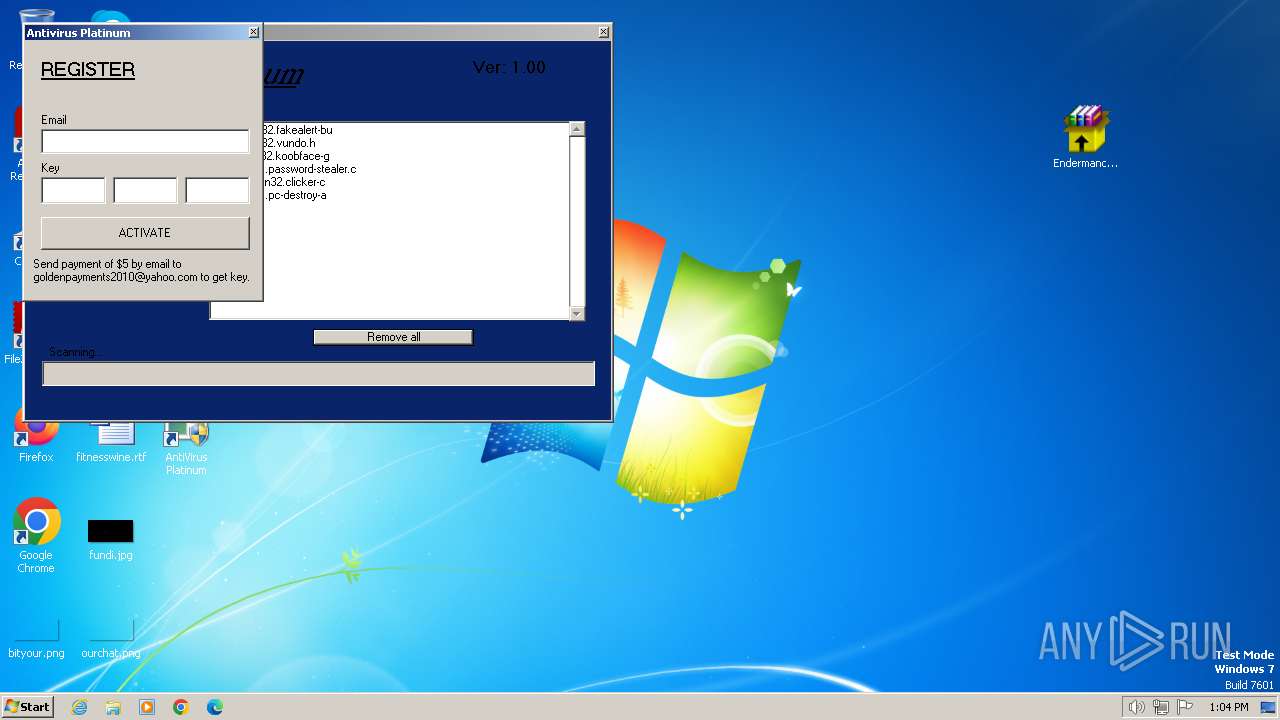Select the bityour.png desktop file

(36, 640)
